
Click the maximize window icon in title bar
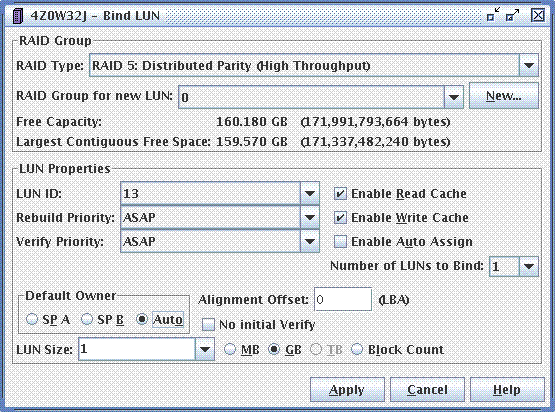512,15
